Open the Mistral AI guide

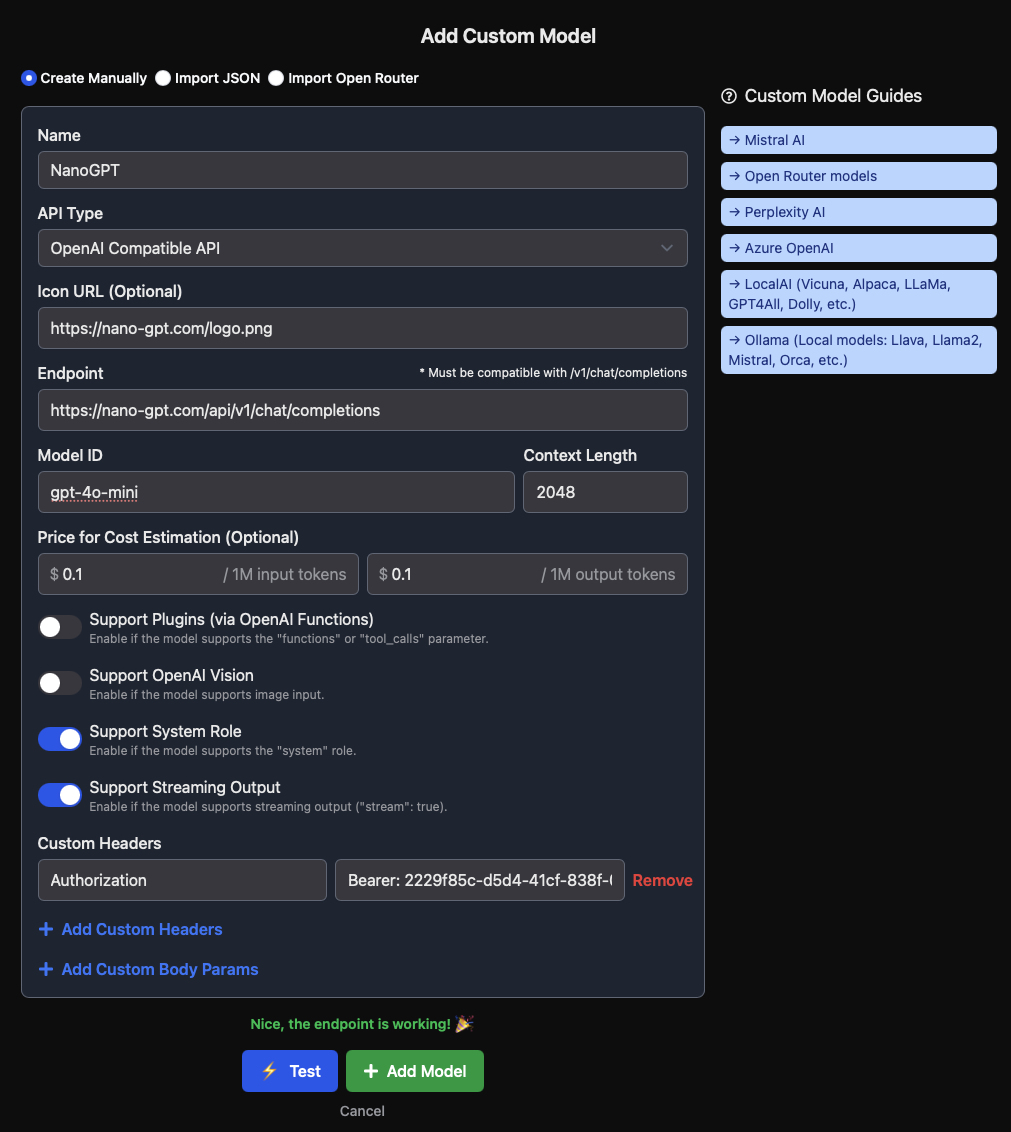[857, 140]
